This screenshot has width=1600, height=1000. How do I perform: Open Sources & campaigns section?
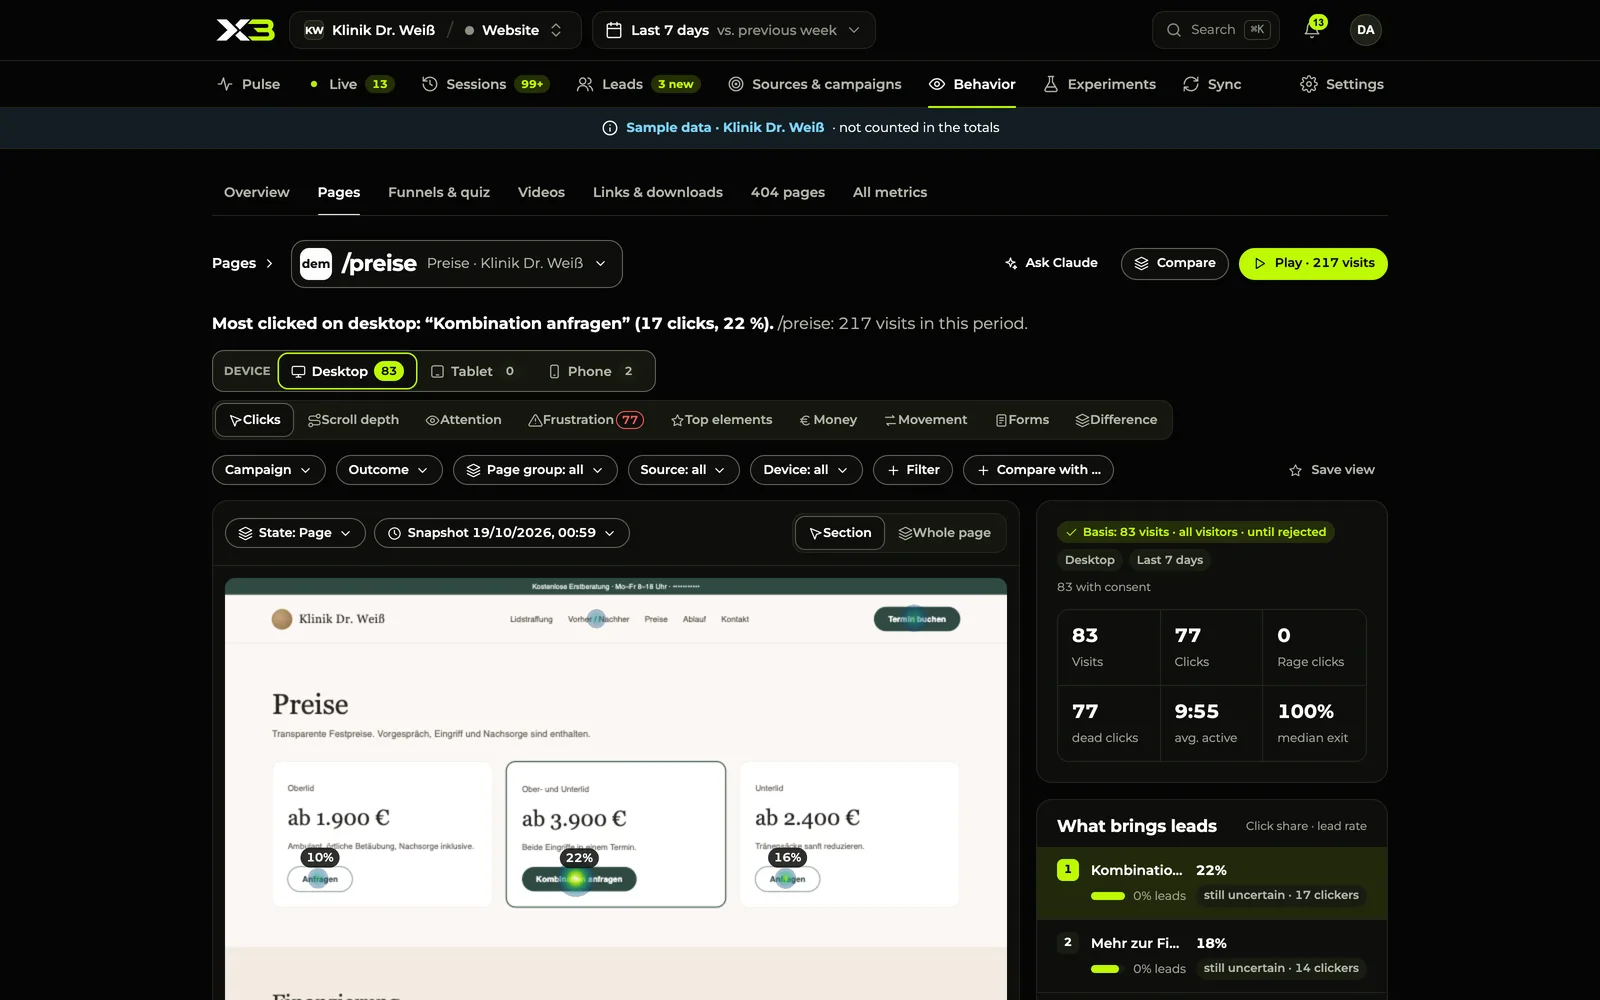pos(814,84)
